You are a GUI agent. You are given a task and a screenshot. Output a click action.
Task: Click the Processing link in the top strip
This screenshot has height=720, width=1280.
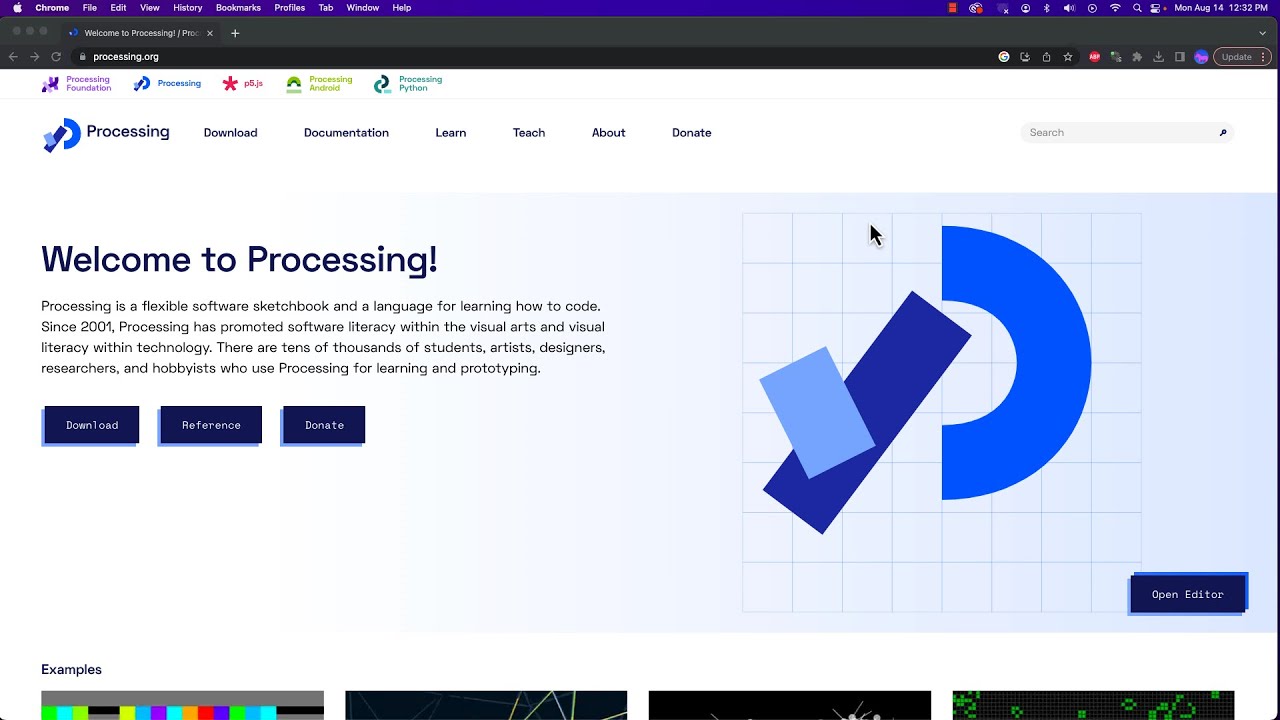167,84
